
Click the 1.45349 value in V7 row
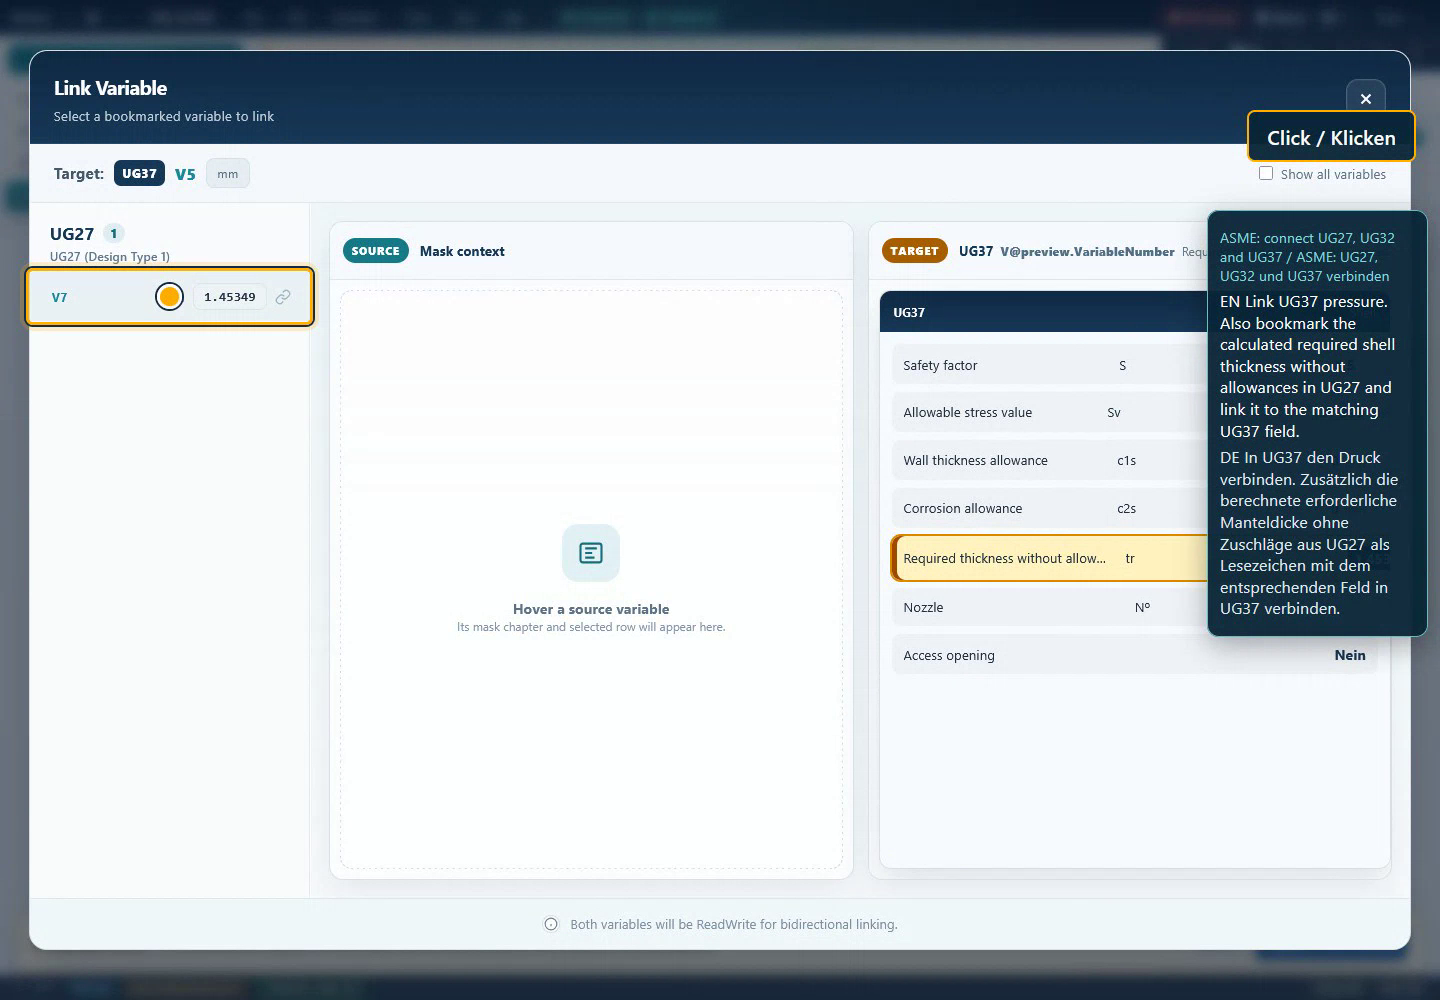[230, 297]
